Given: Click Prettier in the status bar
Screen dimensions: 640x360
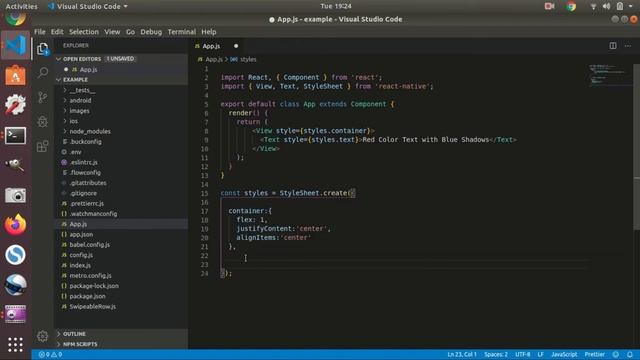Looking at the screenshot, I should [595, 354].
